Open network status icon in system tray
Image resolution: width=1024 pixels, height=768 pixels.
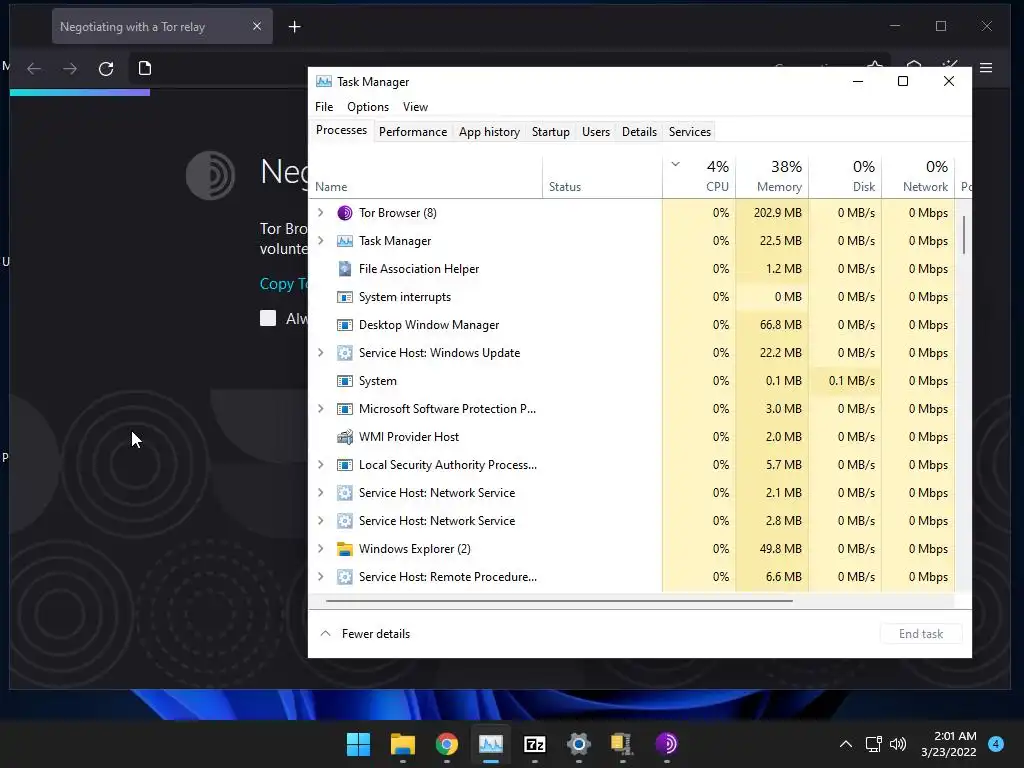pos(873,744)
